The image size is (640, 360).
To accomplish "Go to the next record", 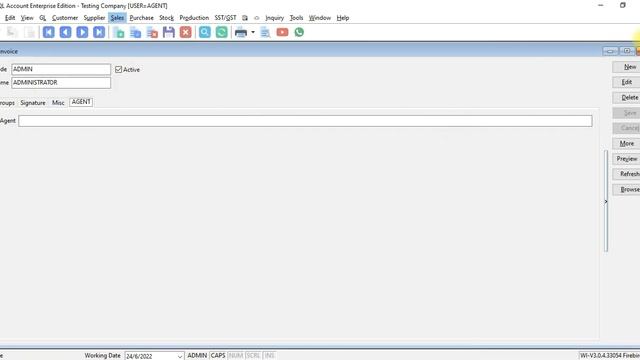I will point(82,32).
